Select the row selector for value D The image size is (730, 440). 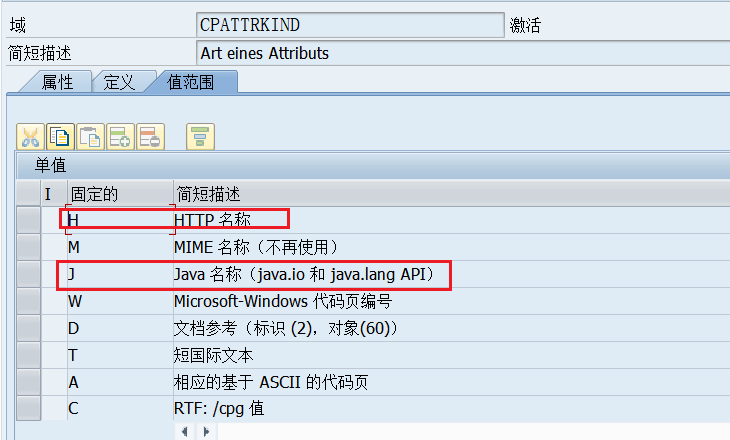(x=28, y=328)
